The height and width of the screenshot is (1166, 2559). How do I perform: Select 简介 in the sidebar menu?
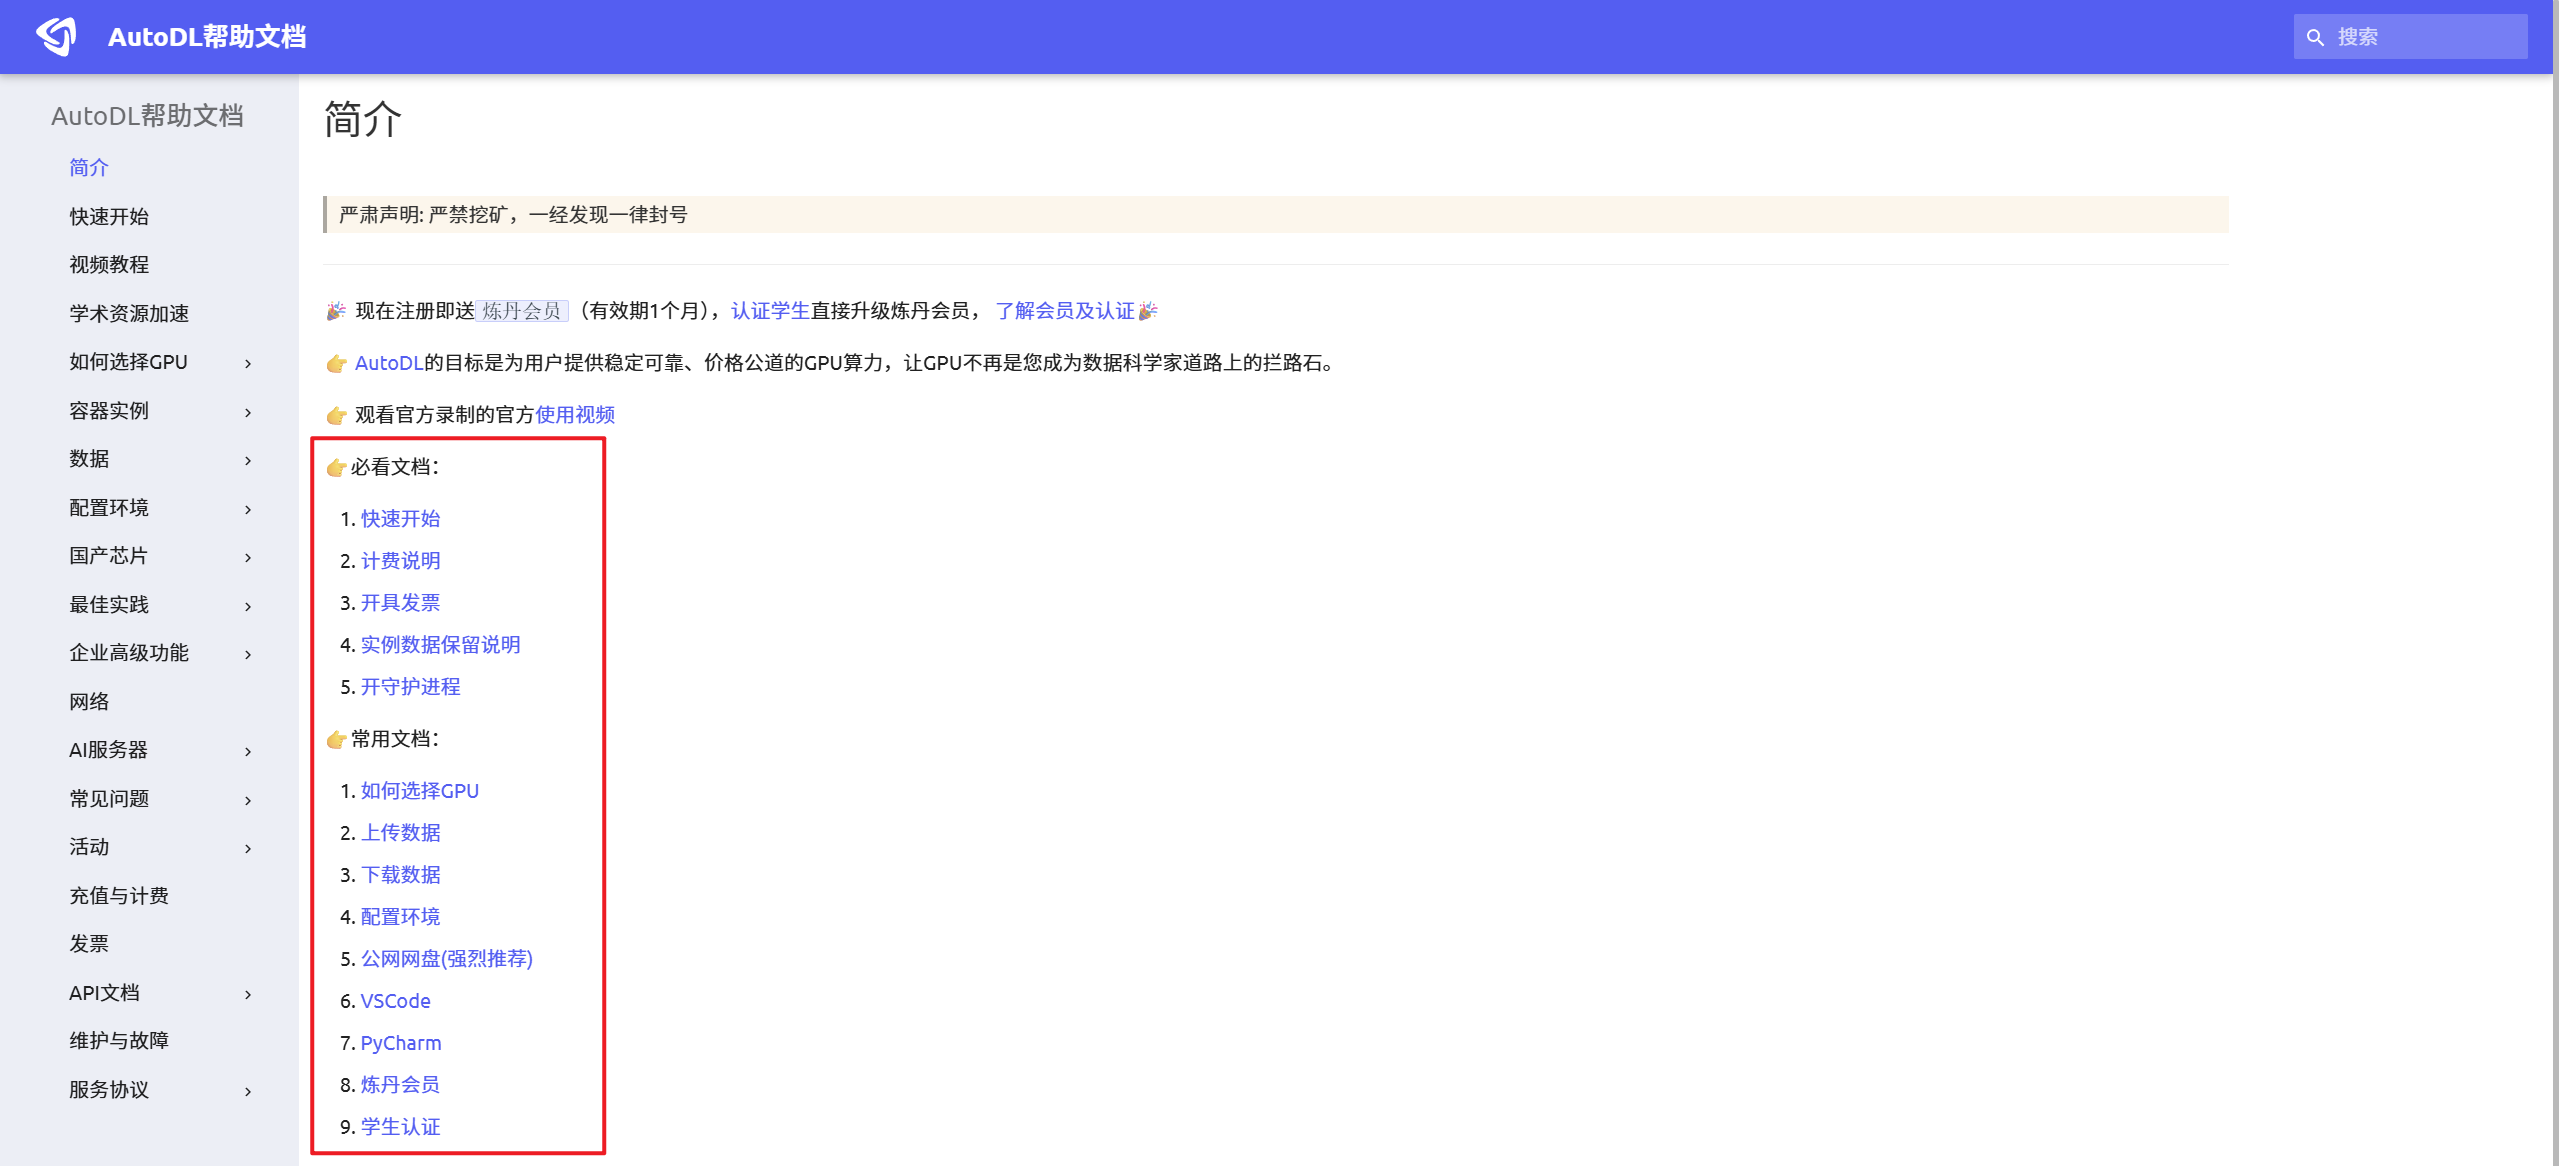point(89,167)
